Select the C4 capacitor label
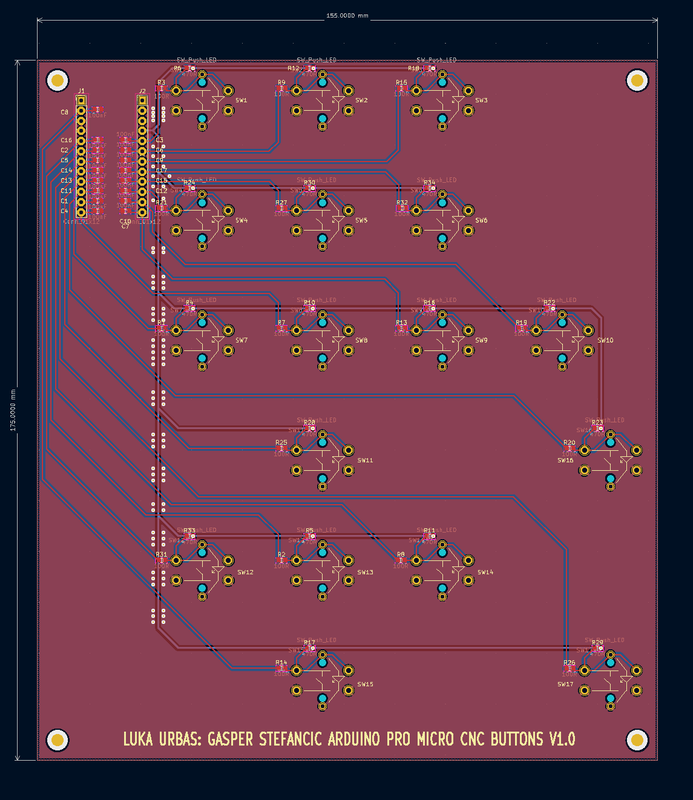Viewport: 693px width, 800px height. click(x=64, y=211)
